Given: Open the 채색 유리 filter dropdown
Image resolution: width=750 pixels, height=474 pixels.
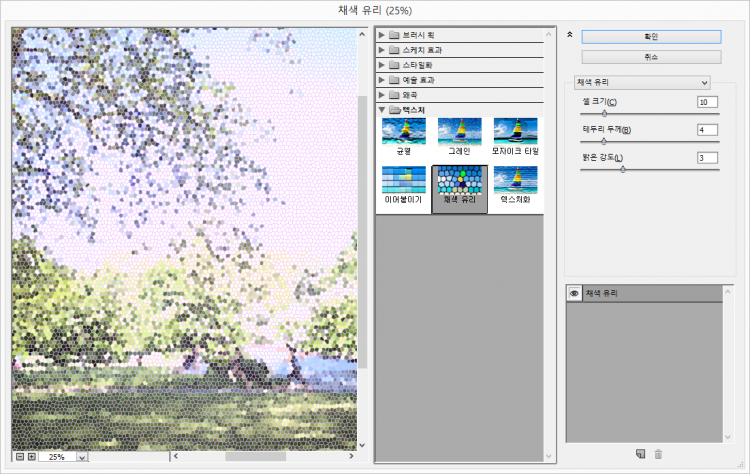Looking at the screenshot, I should click(x=641, y=82).
